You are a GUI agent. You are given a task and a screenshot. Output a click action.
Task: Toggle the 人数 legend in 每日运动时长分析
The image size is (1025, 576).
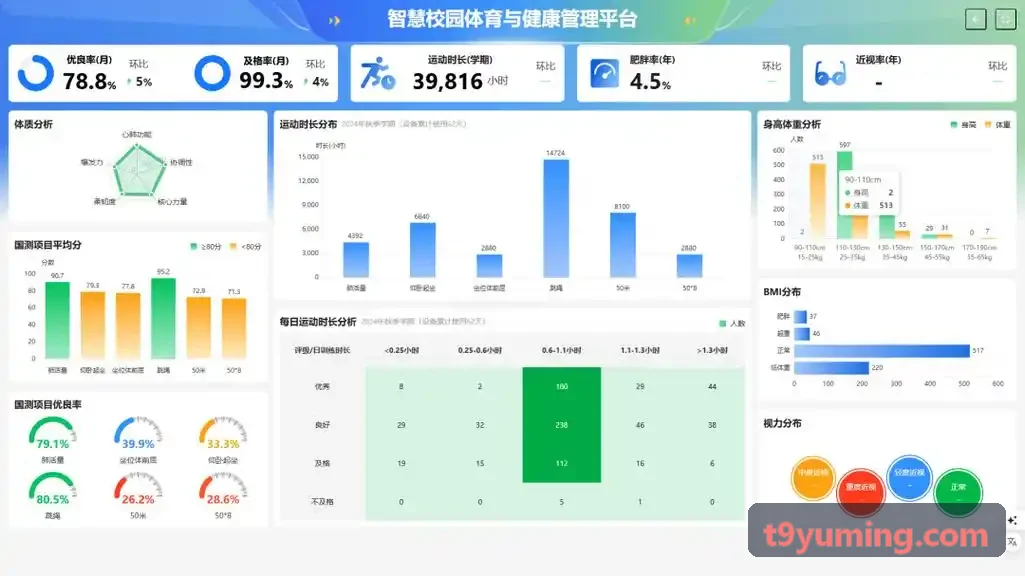point(731,323)
